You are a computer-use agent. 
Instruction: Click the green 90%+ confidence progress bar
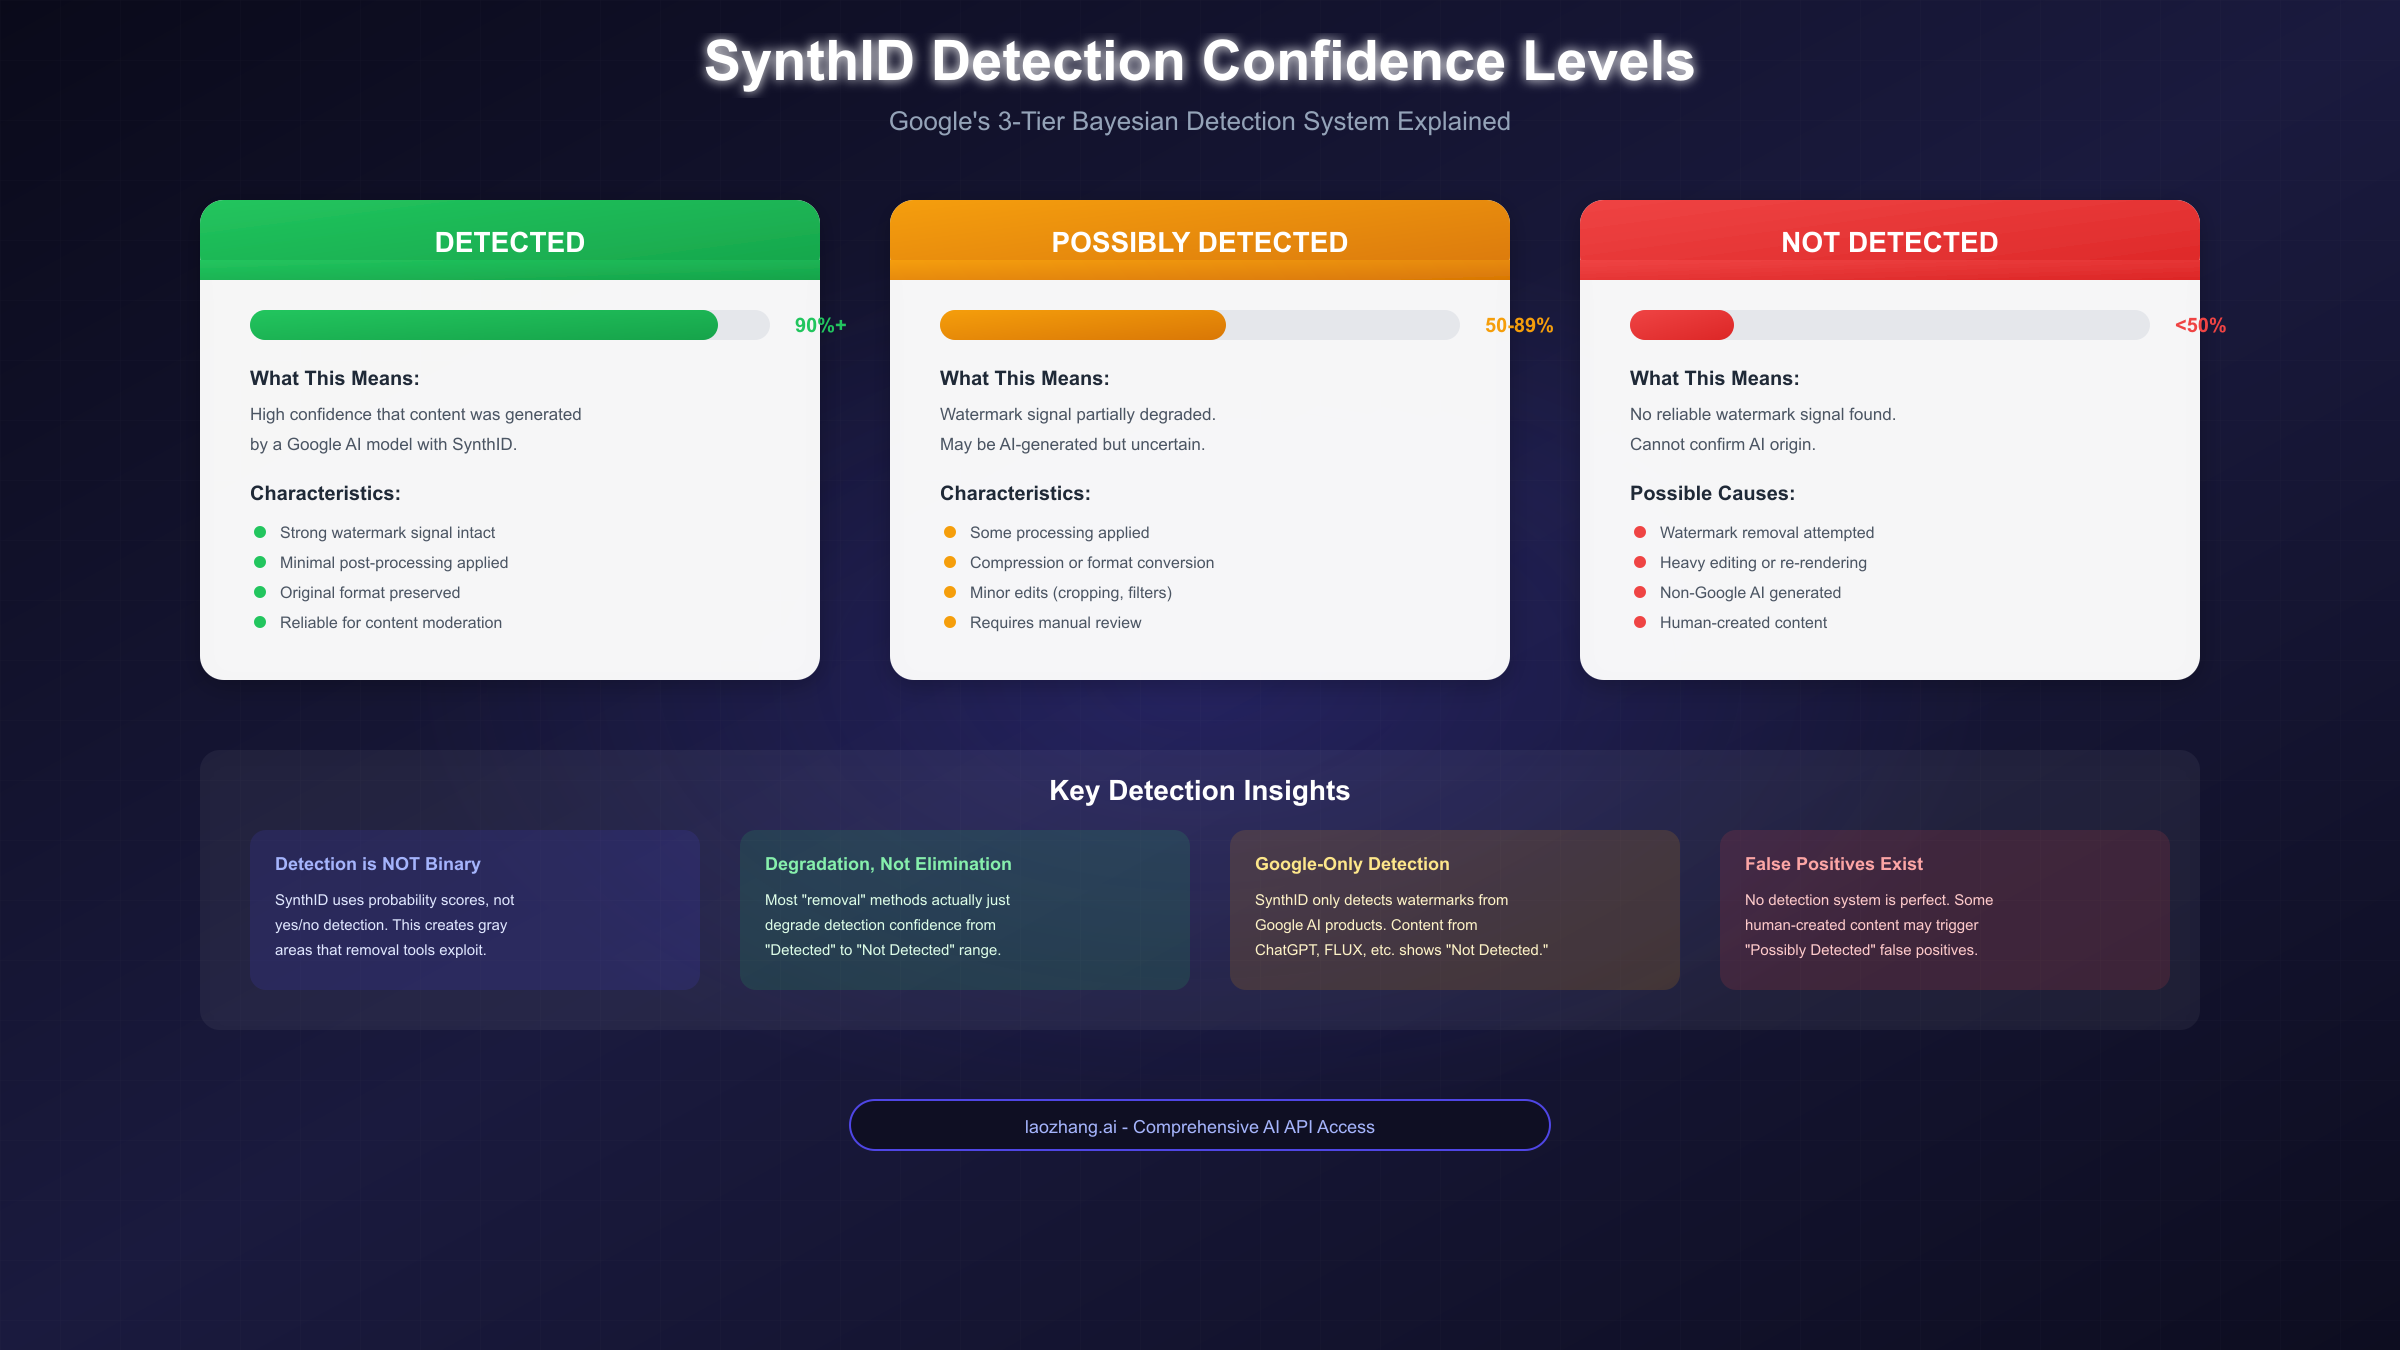[x=483, y=325]
